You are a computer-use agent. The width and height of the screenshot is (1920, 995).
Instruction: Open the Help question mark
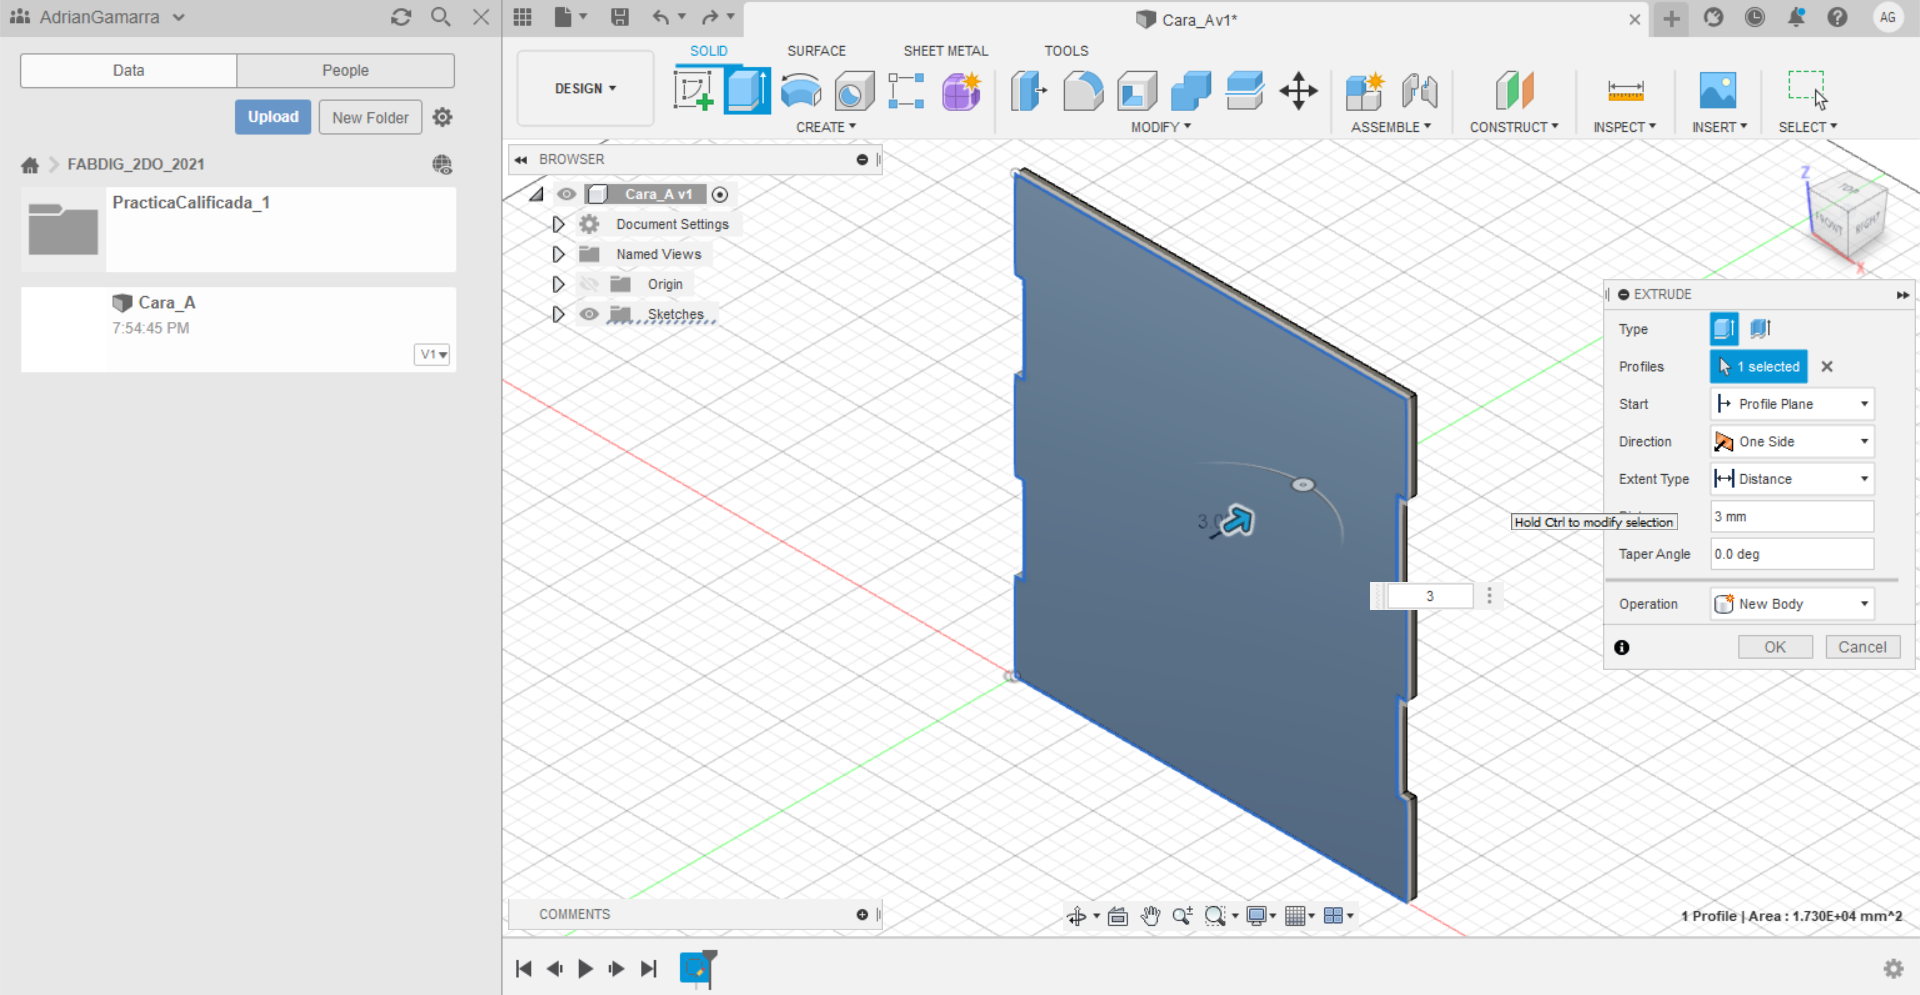pos(1837,17)
